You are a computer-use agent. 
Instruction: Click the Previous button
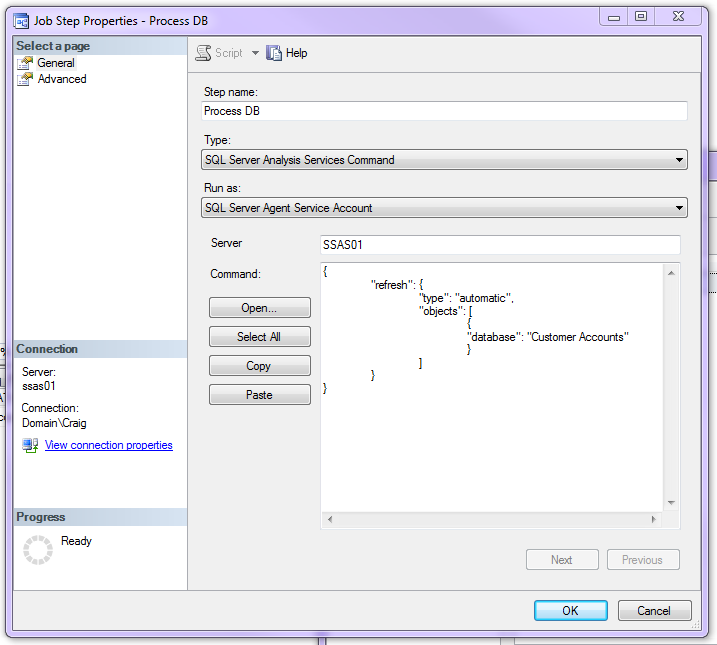pyautogui.click(x=643, y=560)
